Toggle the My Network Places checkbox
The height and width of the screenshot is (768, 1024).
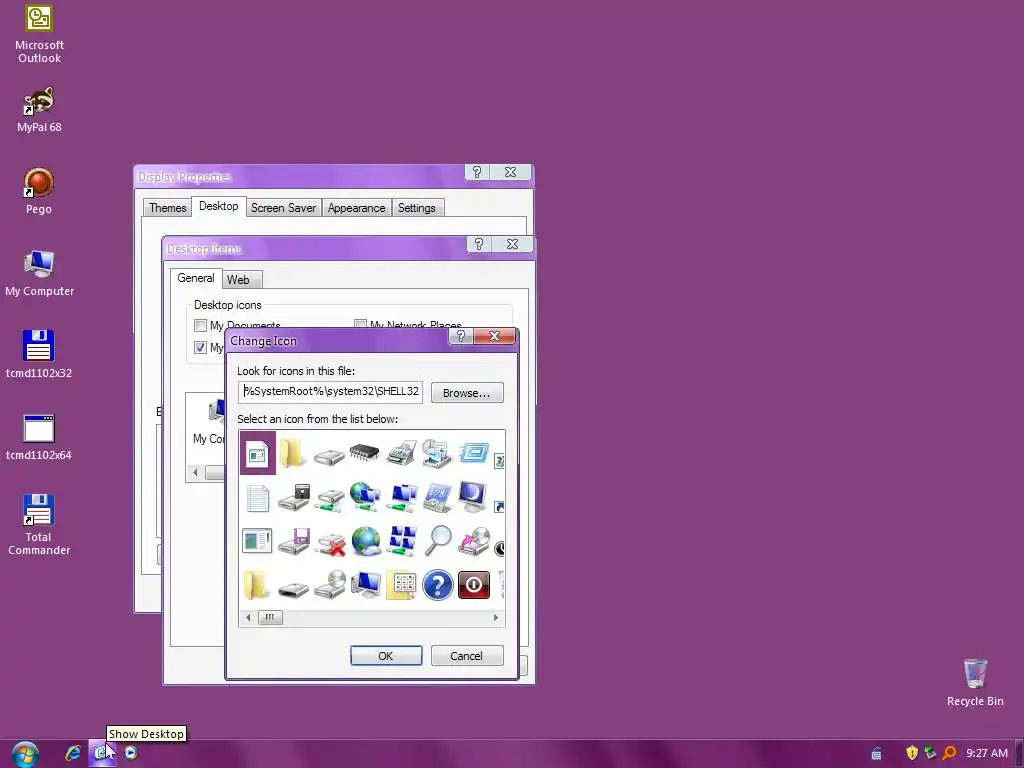pos(360,325)
